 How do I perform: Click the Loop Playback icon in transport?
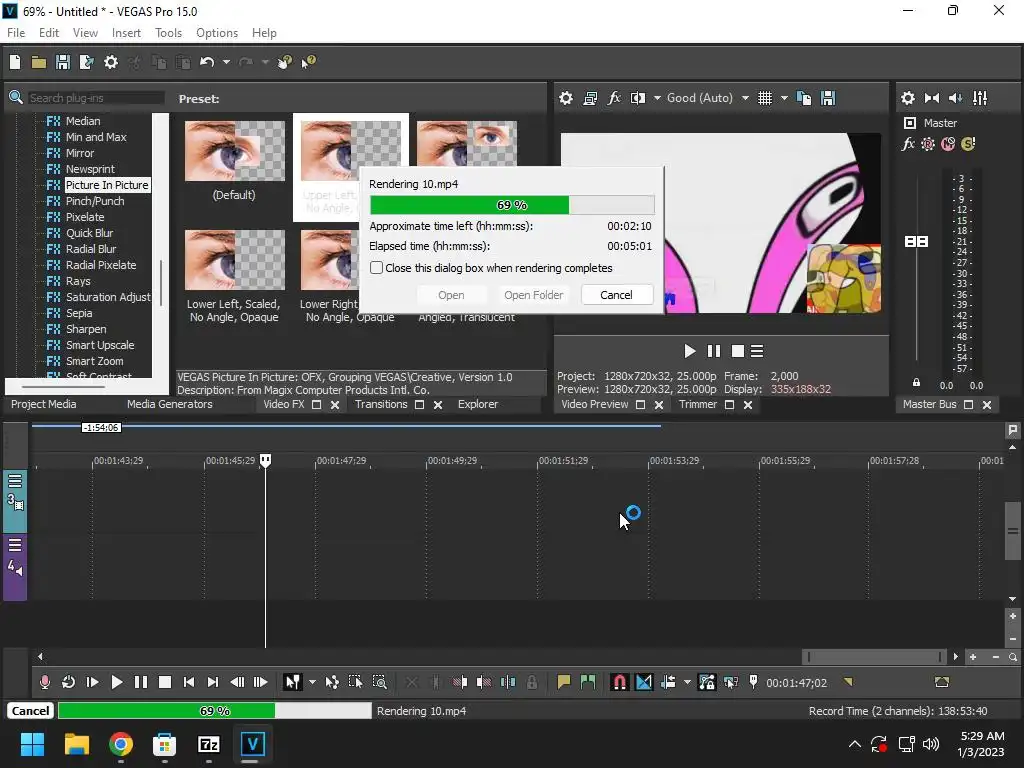click(x=68, y=682)
